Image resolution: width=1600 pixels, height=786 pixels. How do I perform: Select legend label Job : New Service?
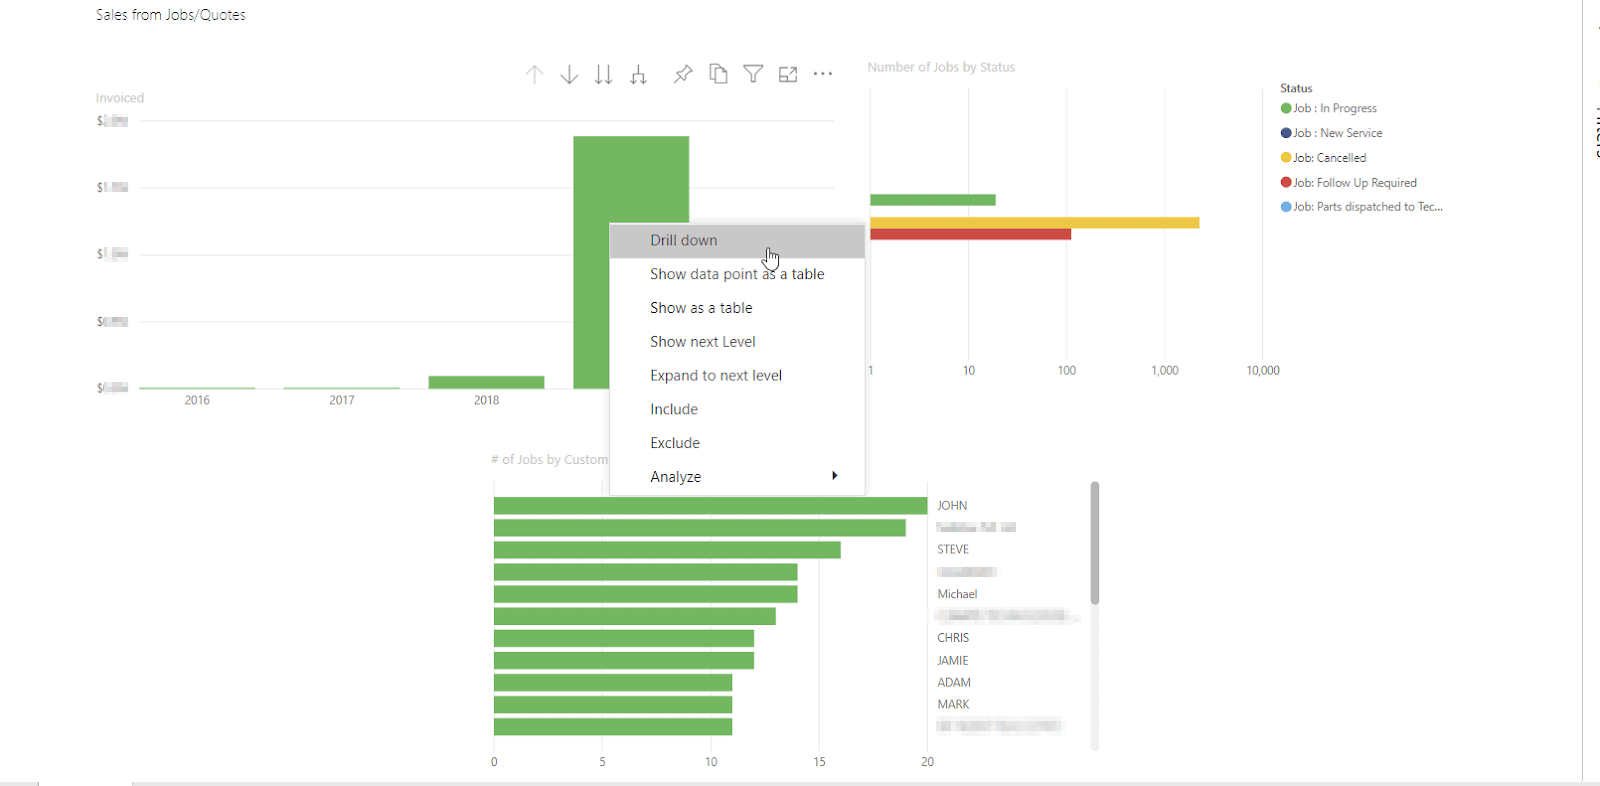tap(1338, 133)
